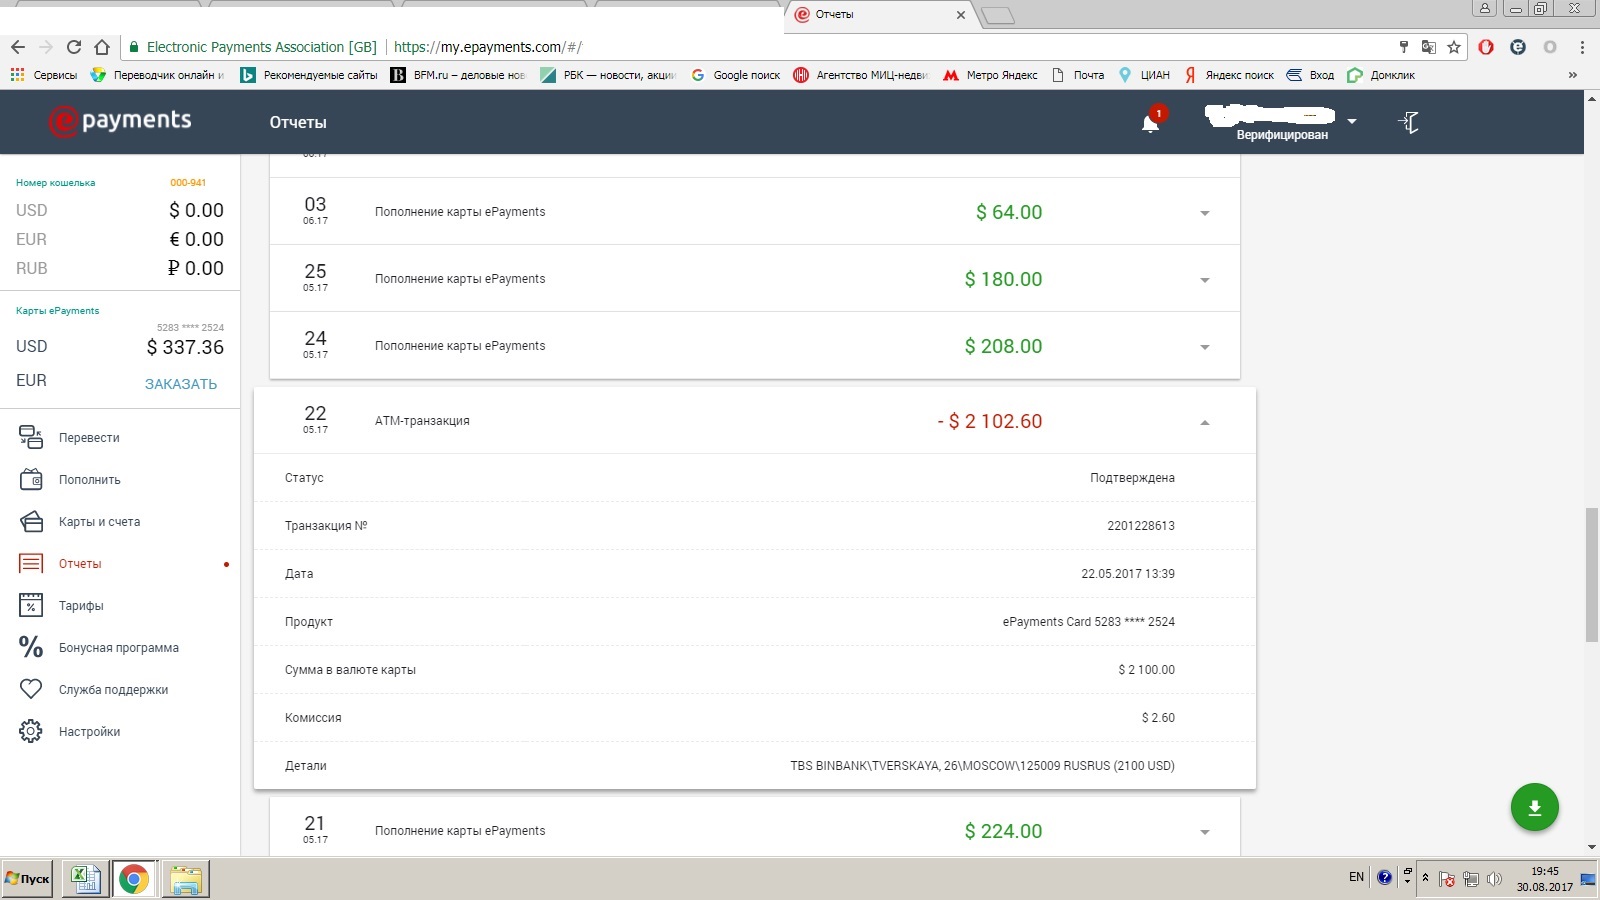The width and height of the screenshot is (1600, 900).
Task: Show more bookmarks with chevron
Action: point(1572,75)
